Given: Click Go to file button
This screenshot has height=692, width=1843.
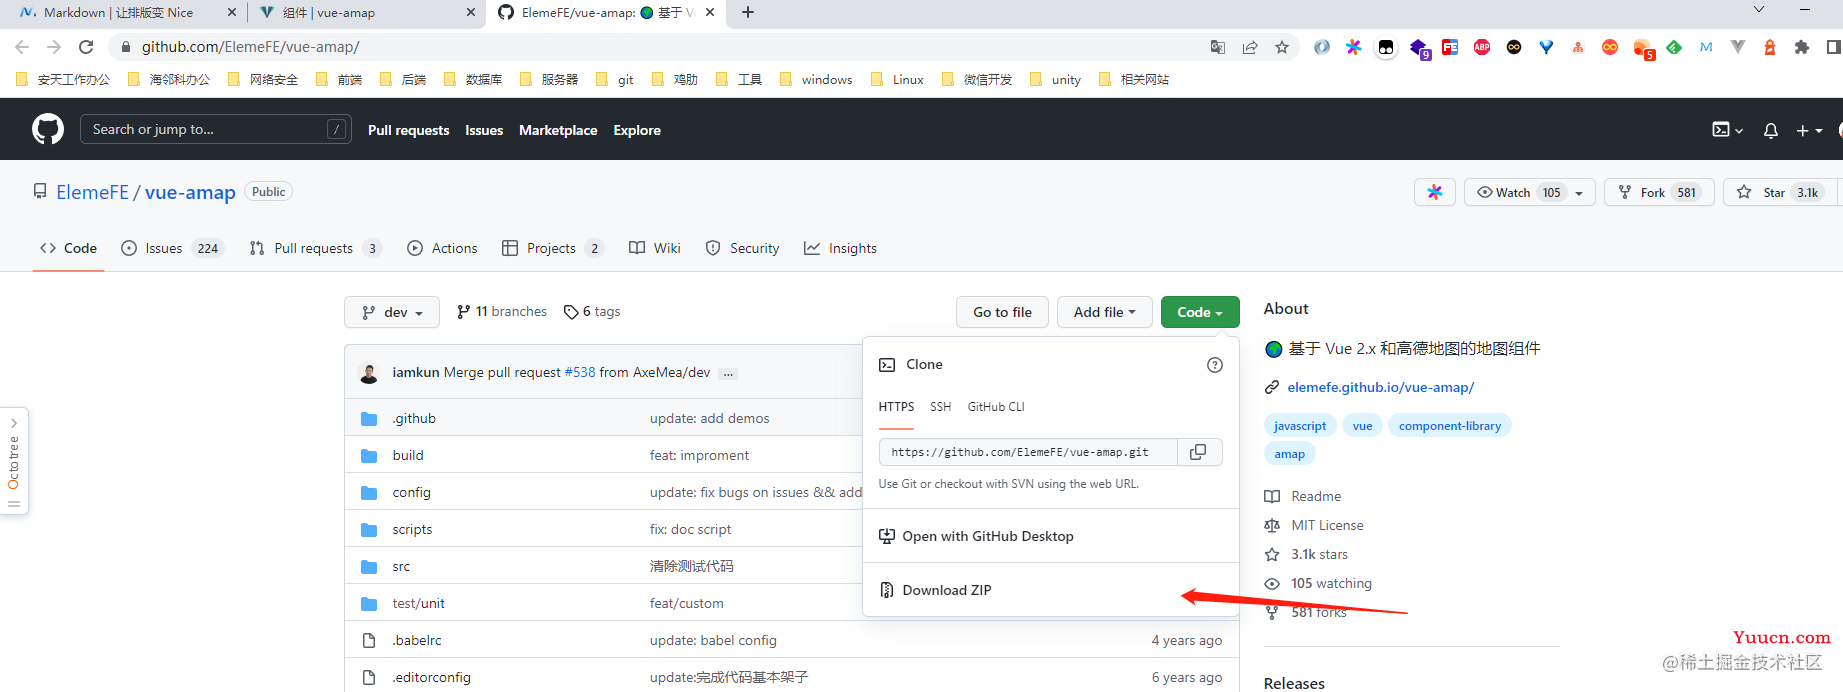Looking at the screenshot, I should point(1002,312).
